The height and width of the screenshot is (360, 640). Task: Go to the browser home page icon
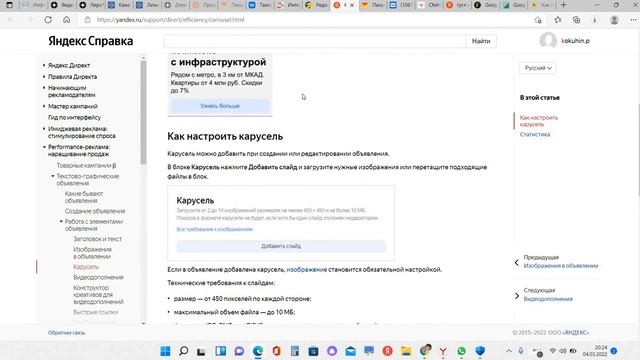click(67, 20)
